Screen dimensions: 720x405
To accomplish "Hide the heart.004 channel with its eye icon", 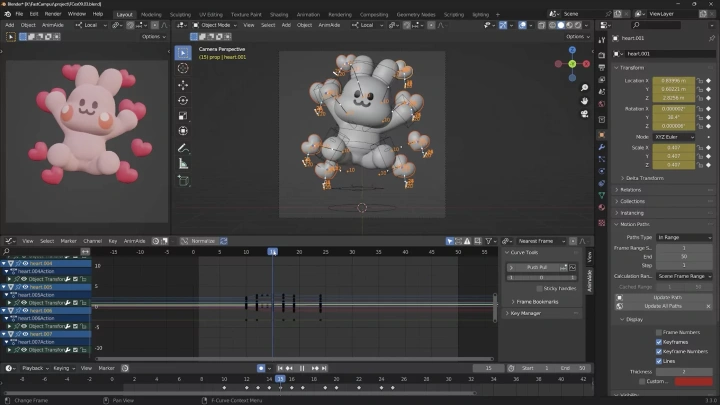I will click(25, 264).
